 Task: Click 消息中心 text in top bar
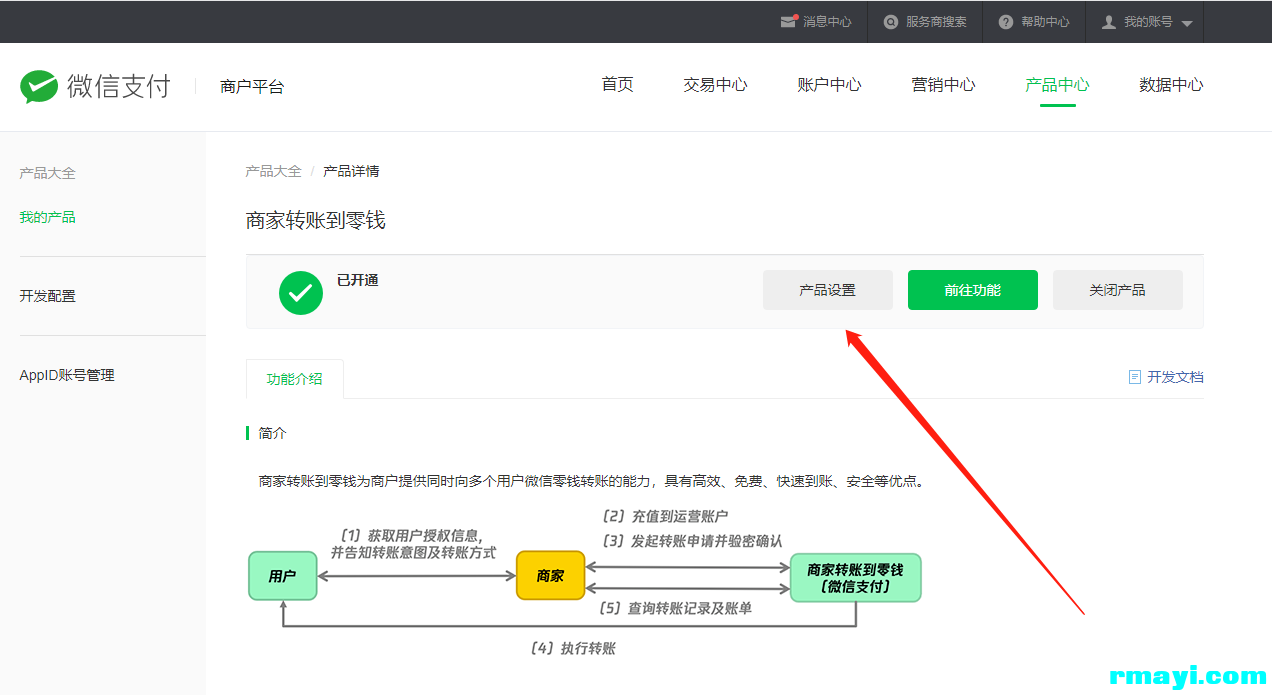[827, 22]
